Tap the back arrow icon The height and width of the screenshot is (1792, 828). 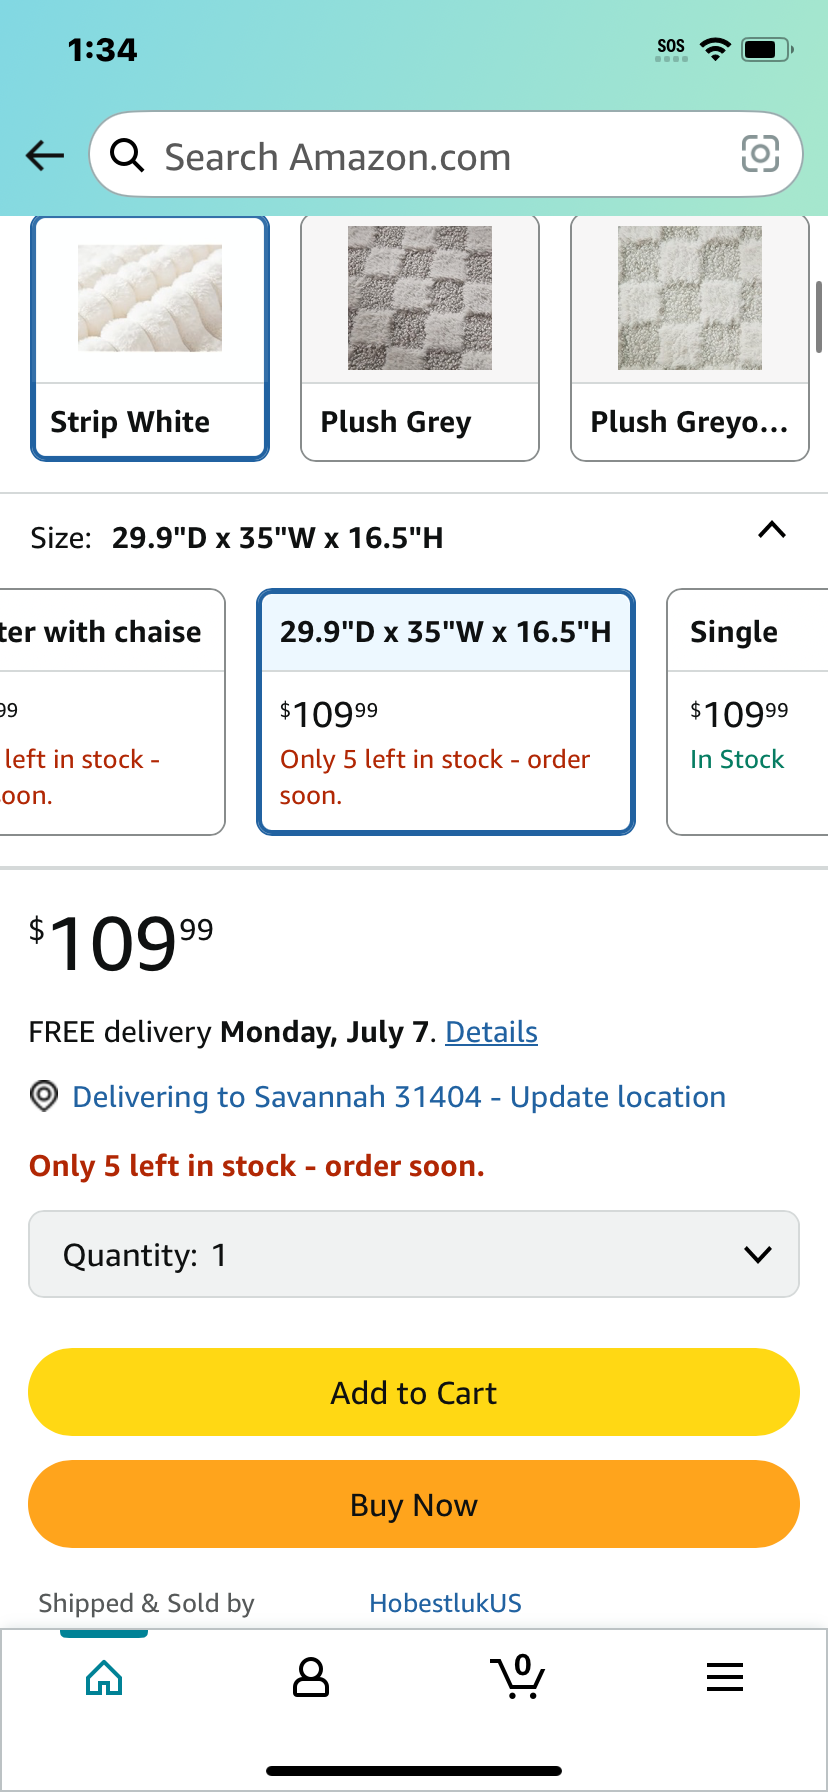pos(45,155)
